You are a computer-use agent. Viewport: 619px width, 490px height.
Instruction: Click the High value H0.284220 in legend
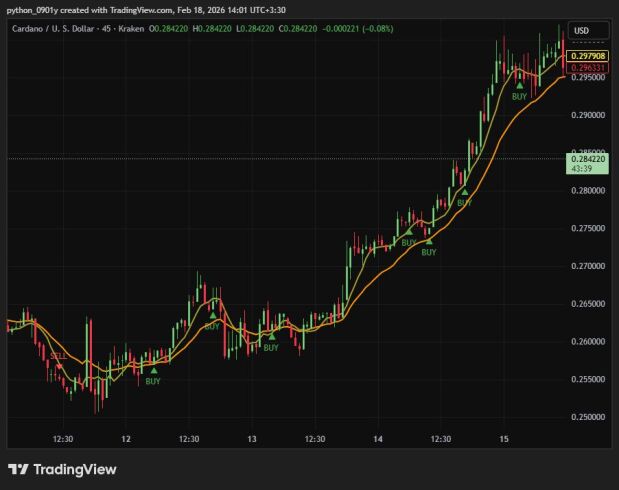[x=212, y=28]
